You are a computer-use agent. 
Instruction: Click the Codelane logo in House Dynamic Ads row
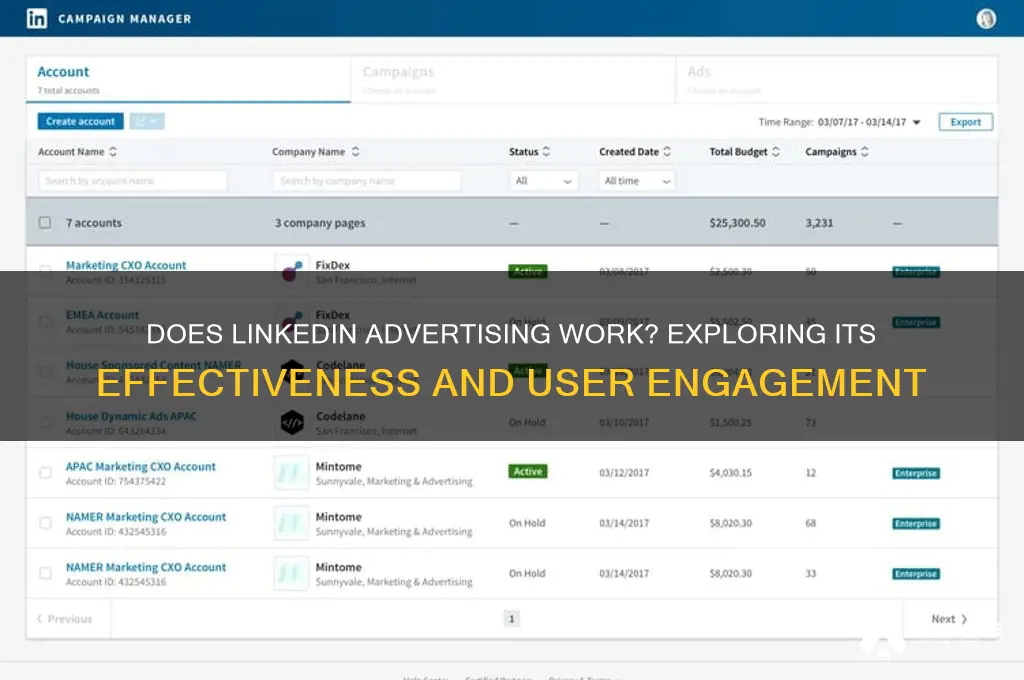coord(292,423)
